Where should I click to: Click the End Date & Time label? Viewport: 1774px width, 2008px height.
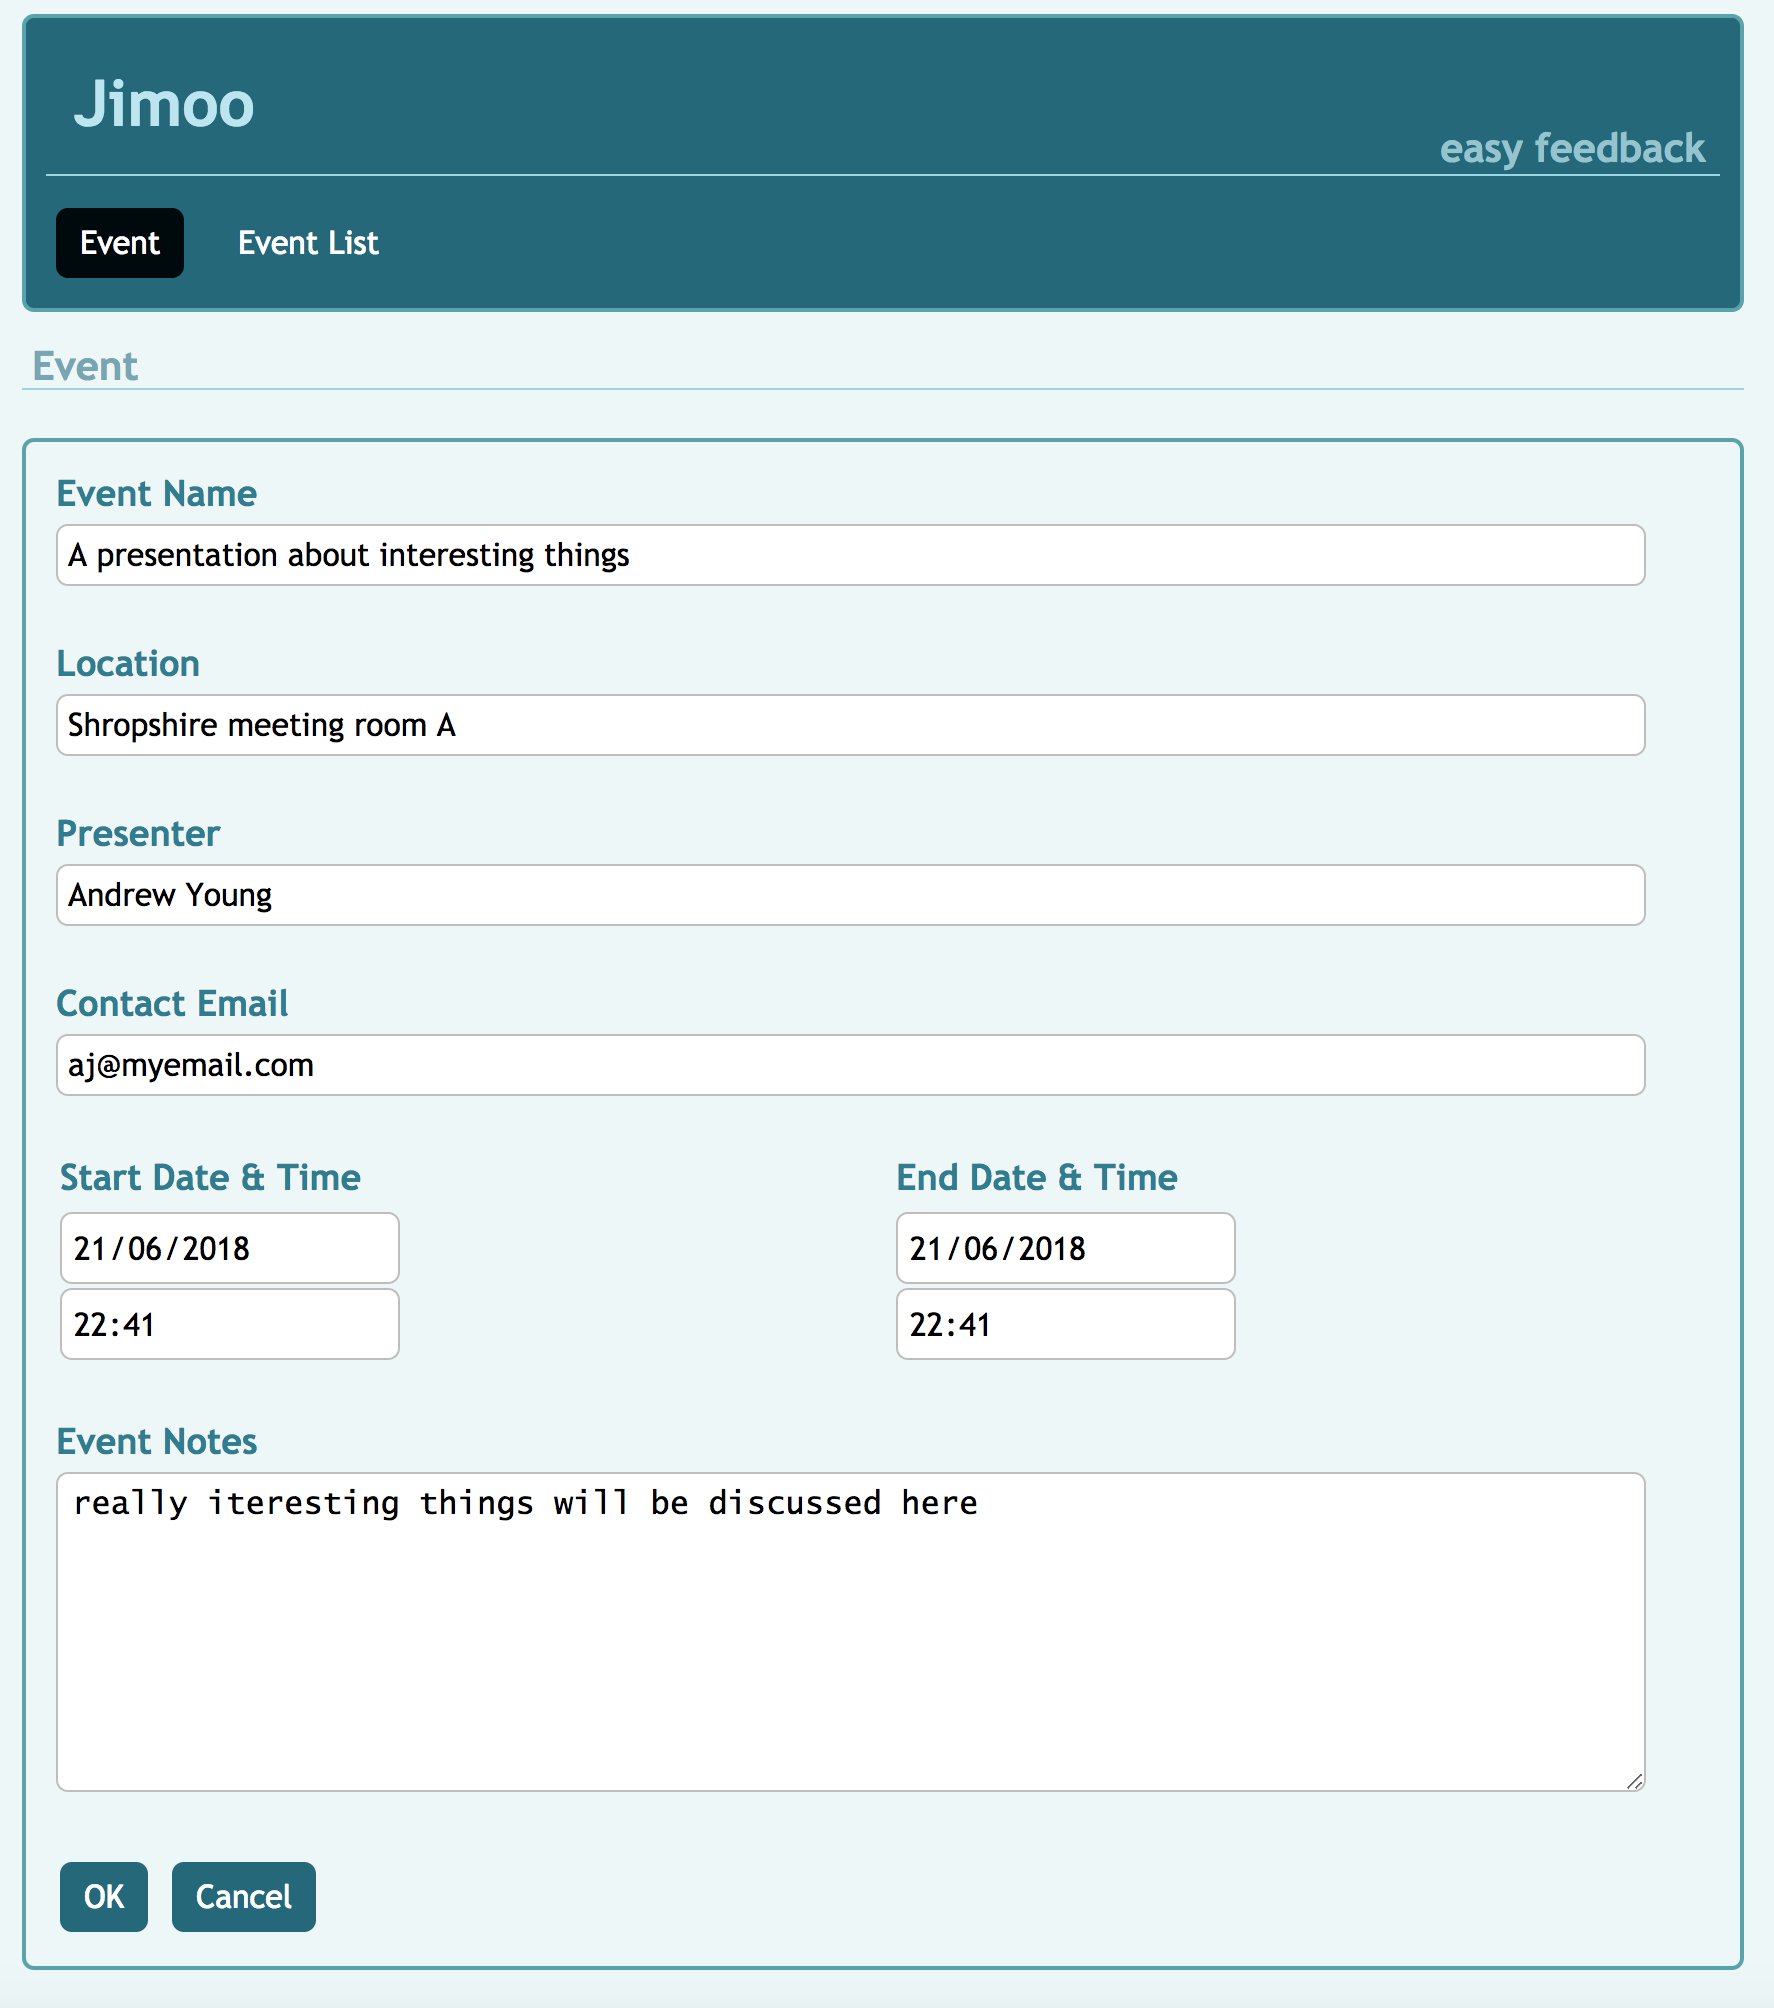1036,1178
